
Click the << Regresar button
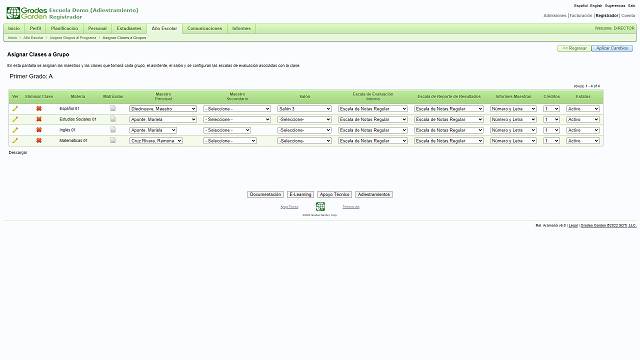pos(574,48)
